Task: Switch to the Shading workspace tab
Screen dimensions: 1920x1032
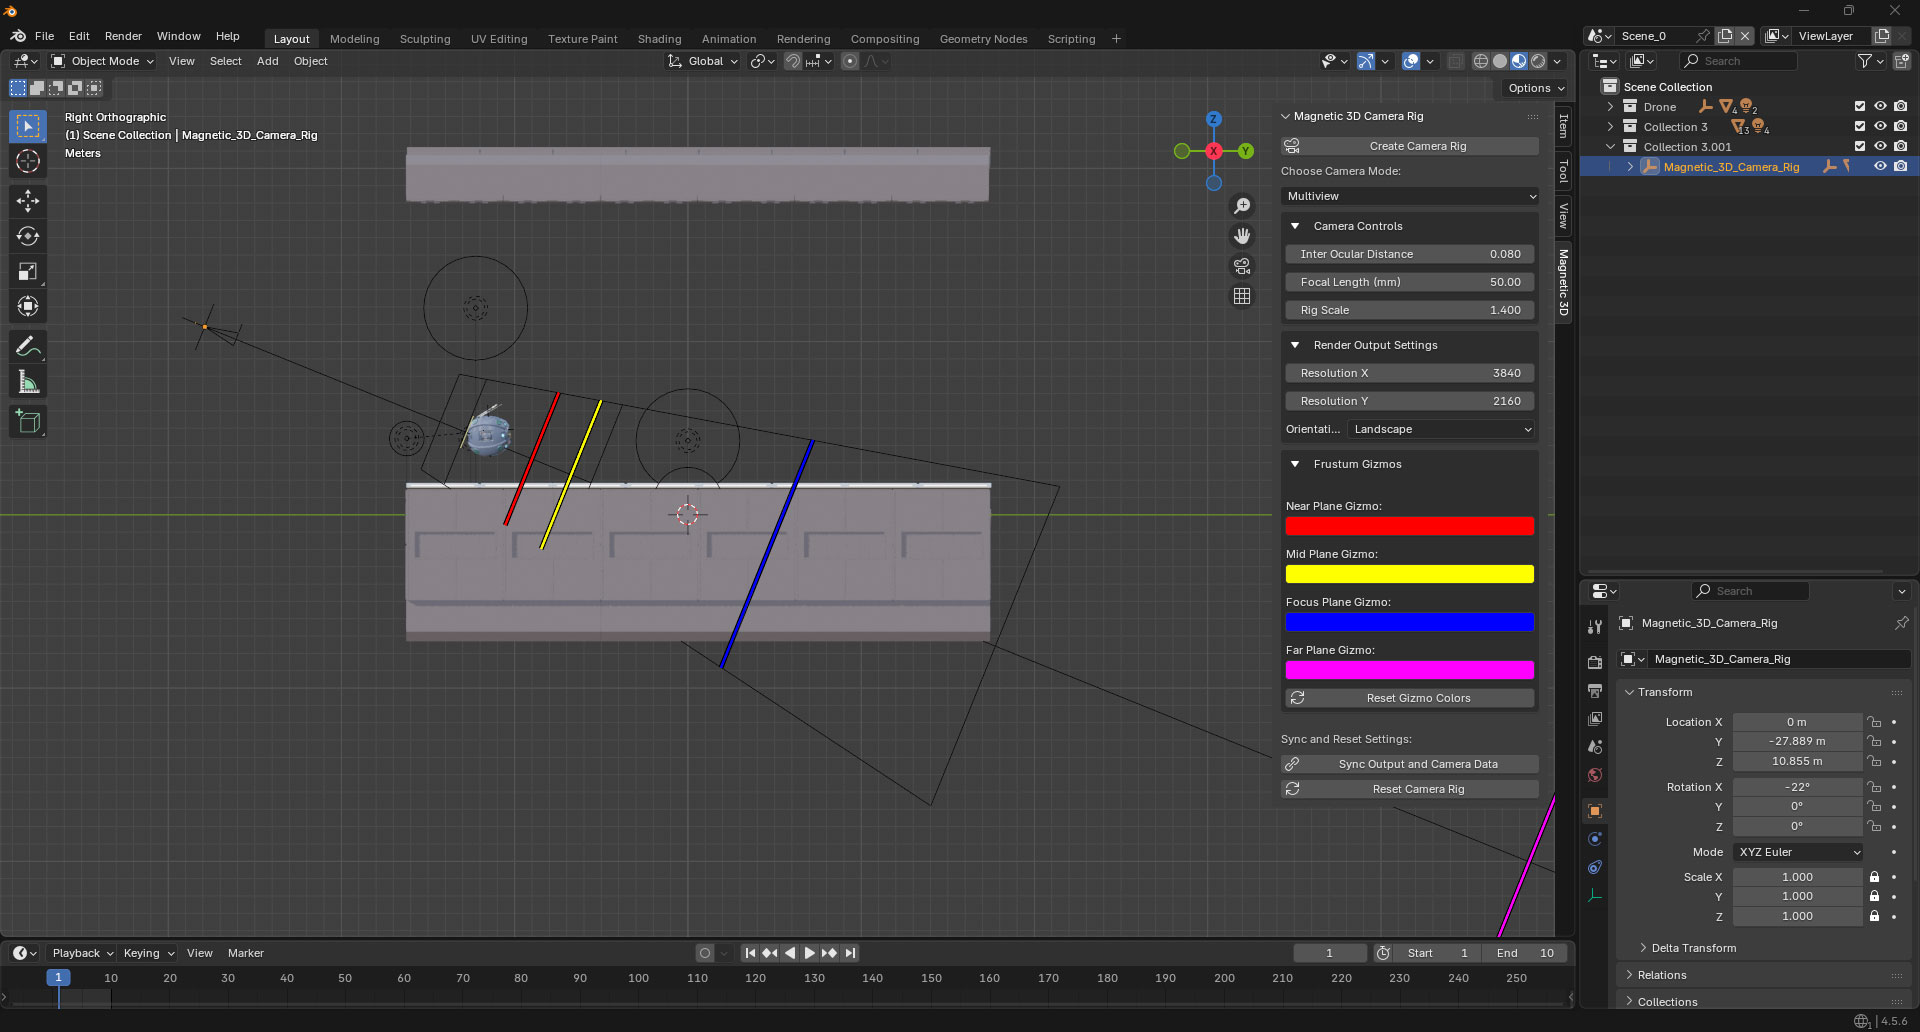Action: [659, 39]
